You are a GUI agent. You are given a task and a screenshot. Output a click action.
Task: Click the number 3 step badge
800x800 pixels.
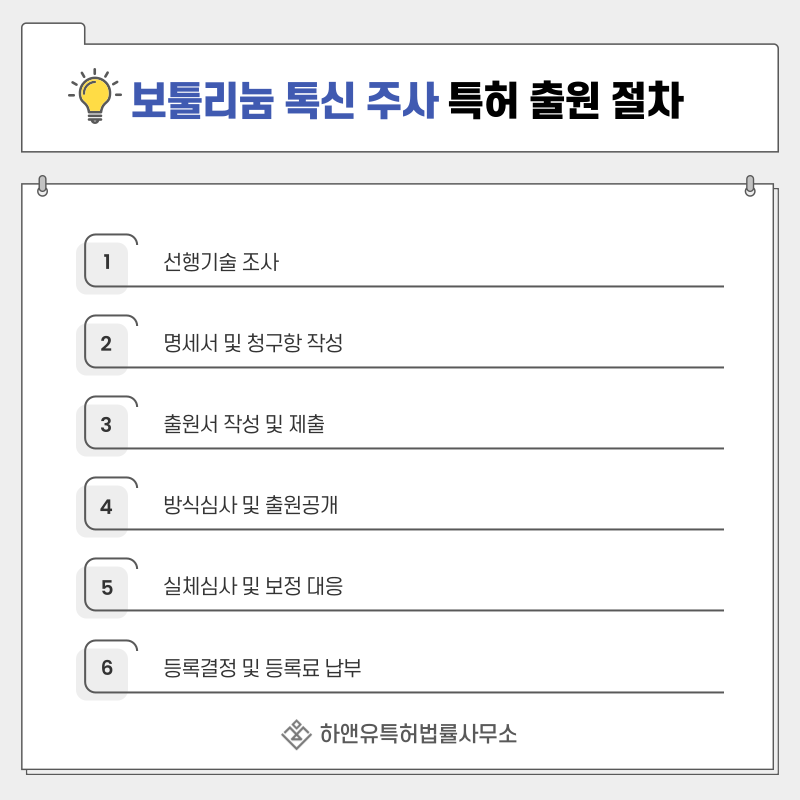click(x=107, y=425)
